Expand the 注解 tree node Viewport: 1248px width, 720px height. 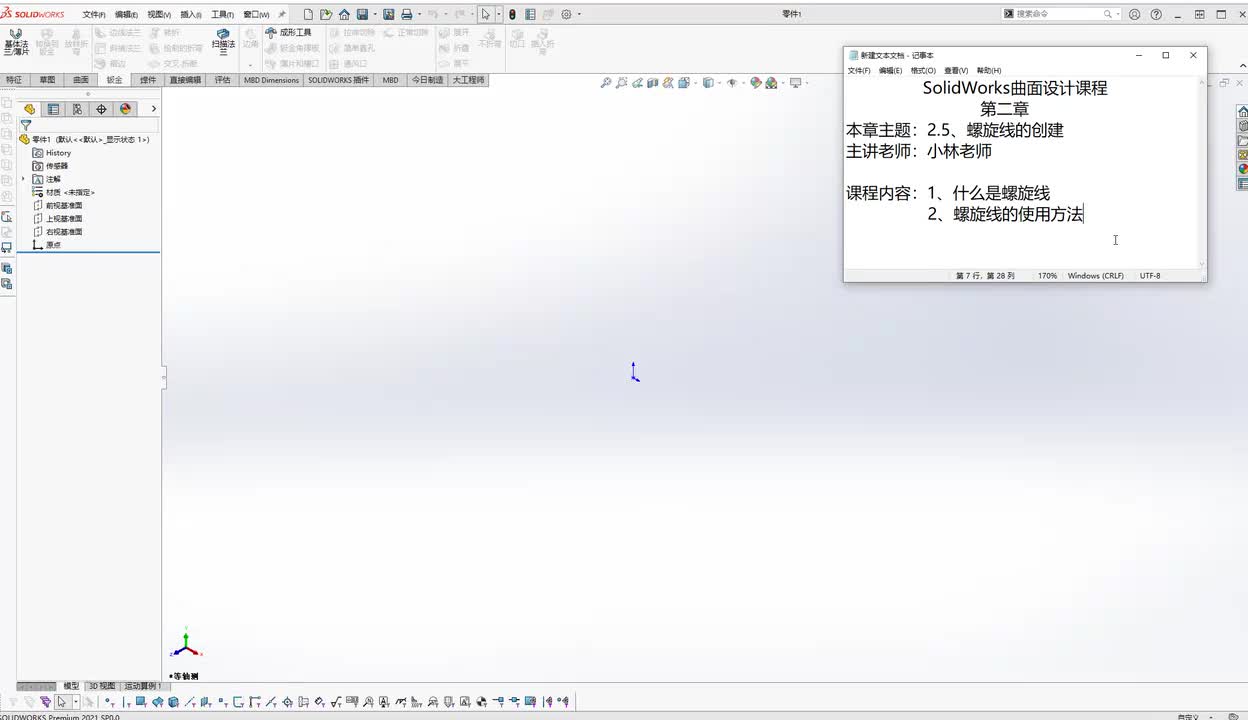pyautogui.click(x=23, y=179)
